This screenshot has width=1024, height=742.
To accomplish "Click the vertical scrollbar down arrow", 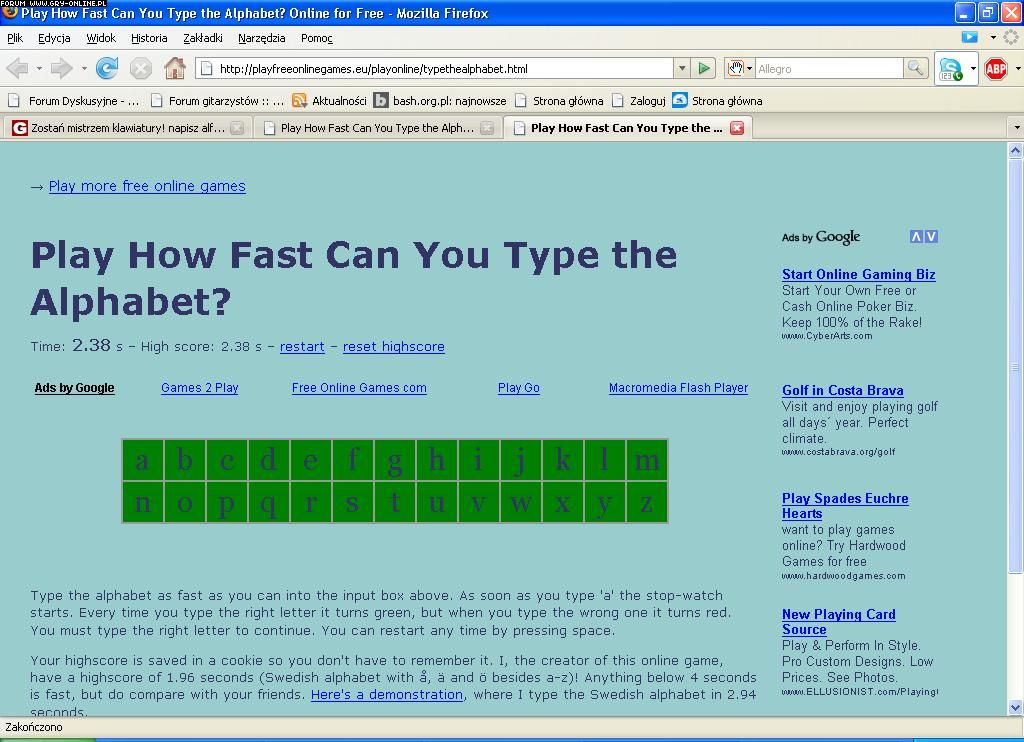I will point(1016,707).
